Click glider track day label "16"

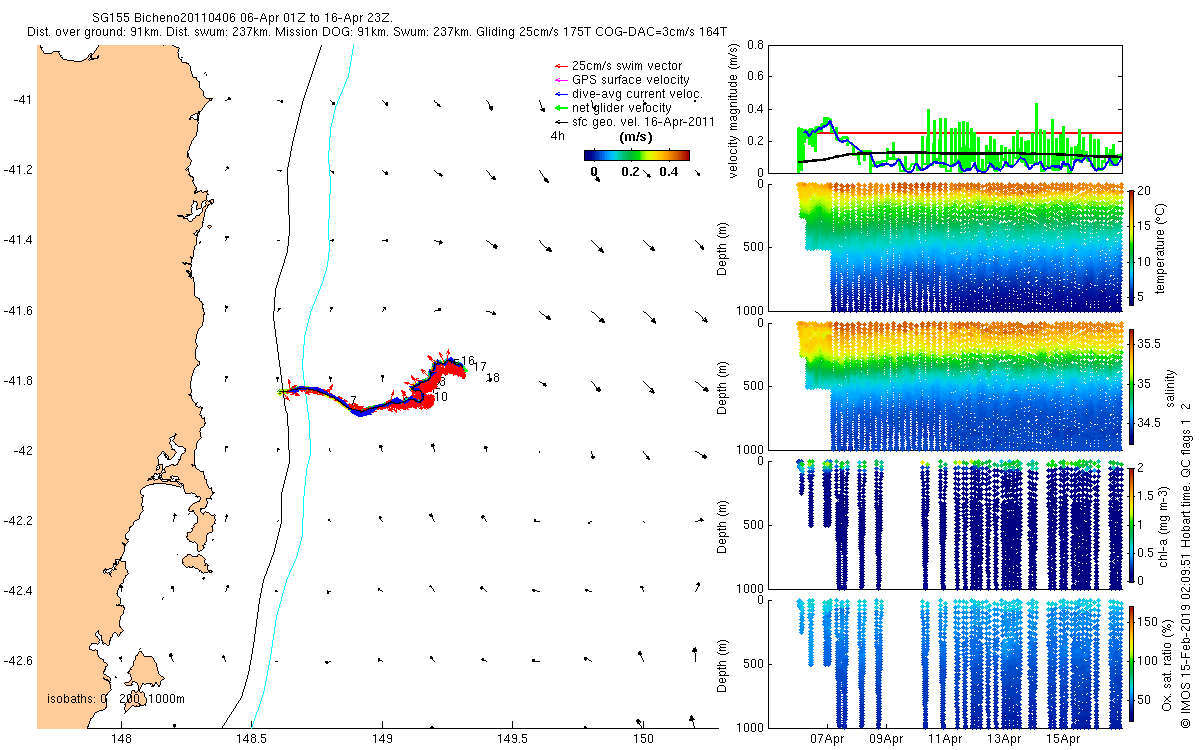pos(468,361)
